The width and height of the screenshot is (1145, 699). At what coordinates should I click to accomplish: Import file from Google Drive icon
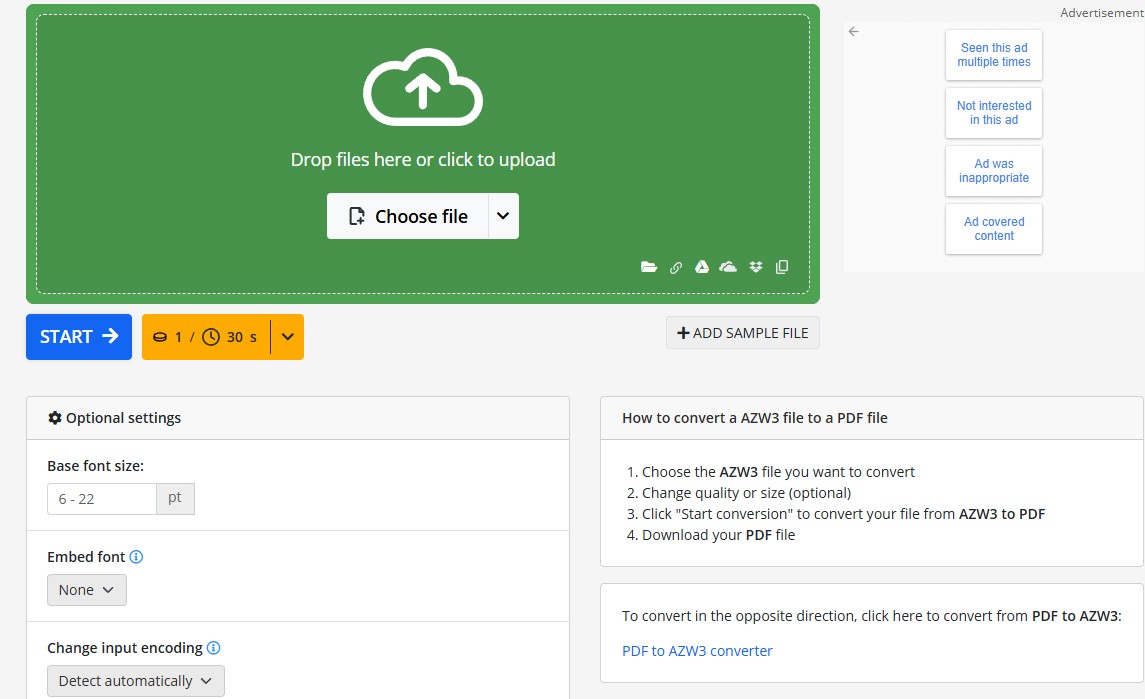click(702, 267)
